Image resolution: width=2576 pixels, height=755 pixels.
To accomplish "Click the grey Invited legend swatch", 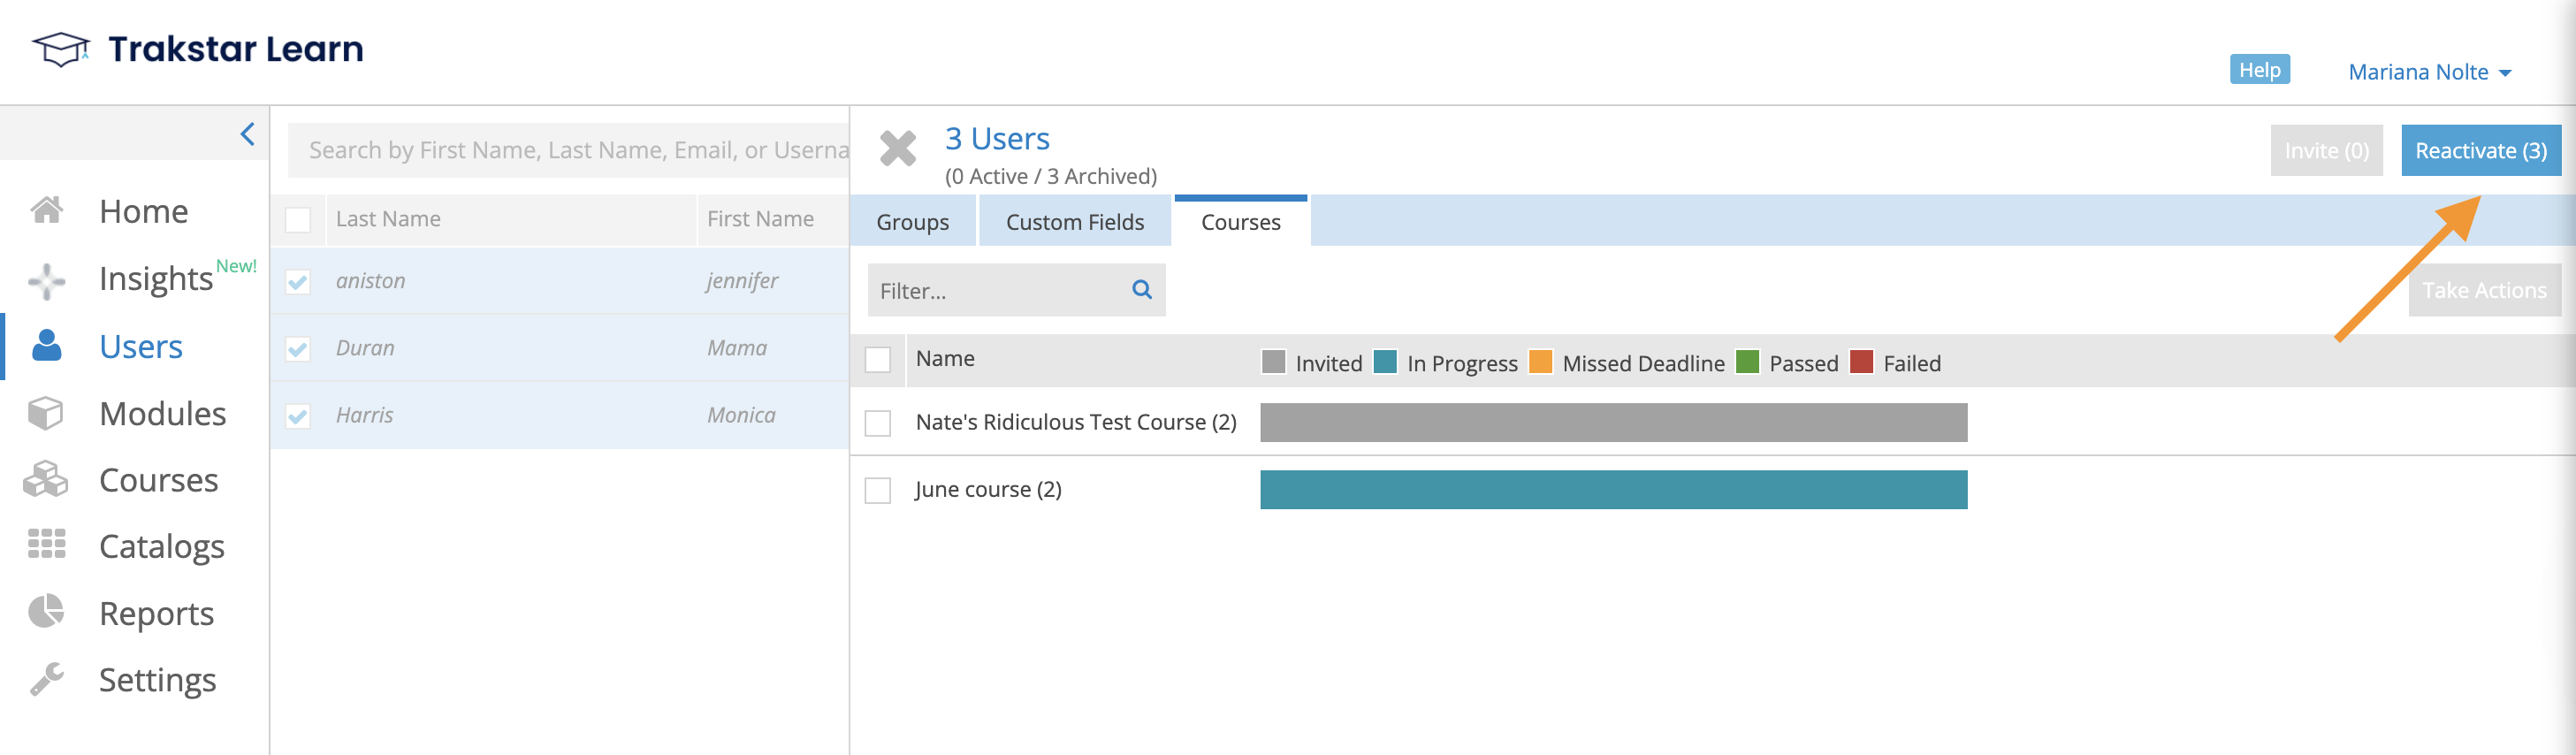I will coord(1273,361).
